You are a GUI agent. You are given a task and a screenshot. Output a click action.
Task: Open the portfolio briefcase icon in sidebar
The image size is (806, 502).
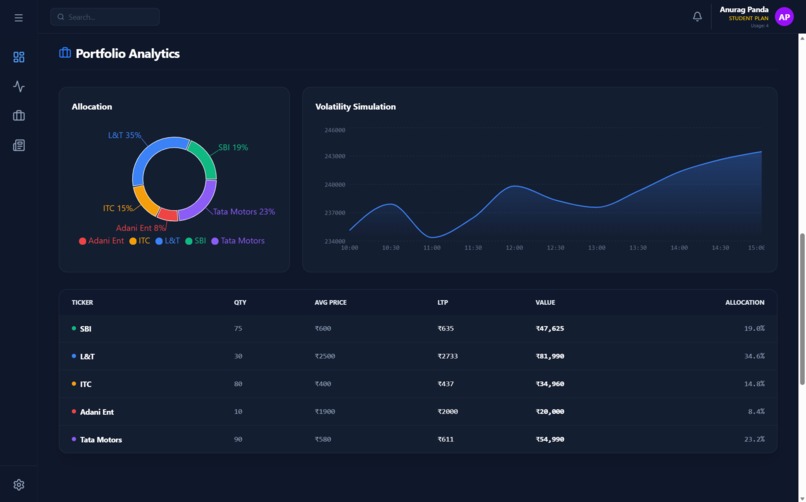pos(19,116)
